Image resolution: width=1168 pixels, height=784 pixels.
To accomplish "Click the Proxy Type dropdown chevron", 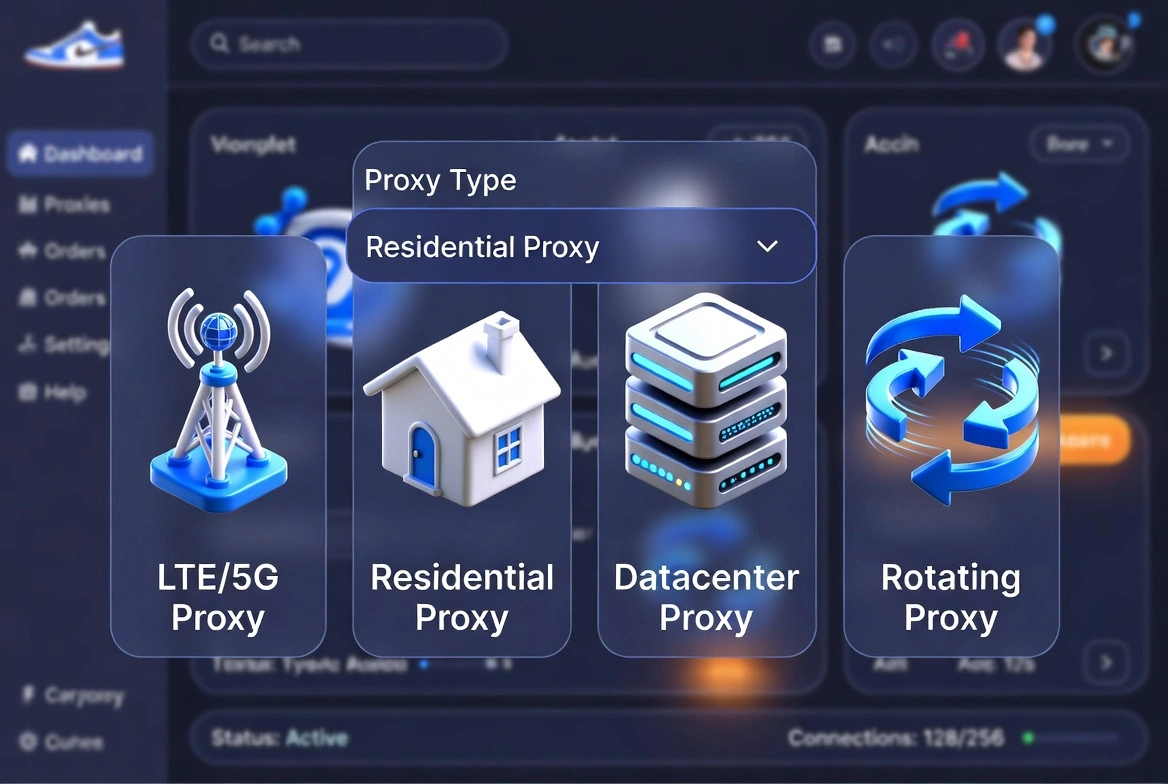I will click(x=767, y=246).
